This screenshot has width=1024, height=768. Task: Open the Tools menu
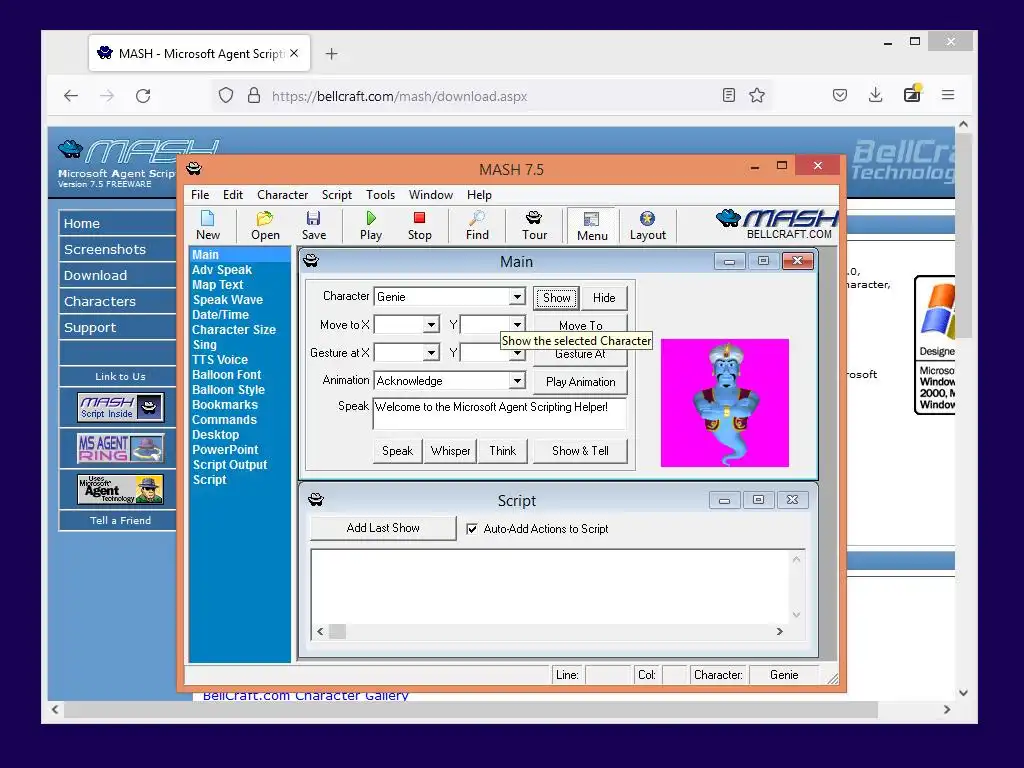click(x=380, y=195)
